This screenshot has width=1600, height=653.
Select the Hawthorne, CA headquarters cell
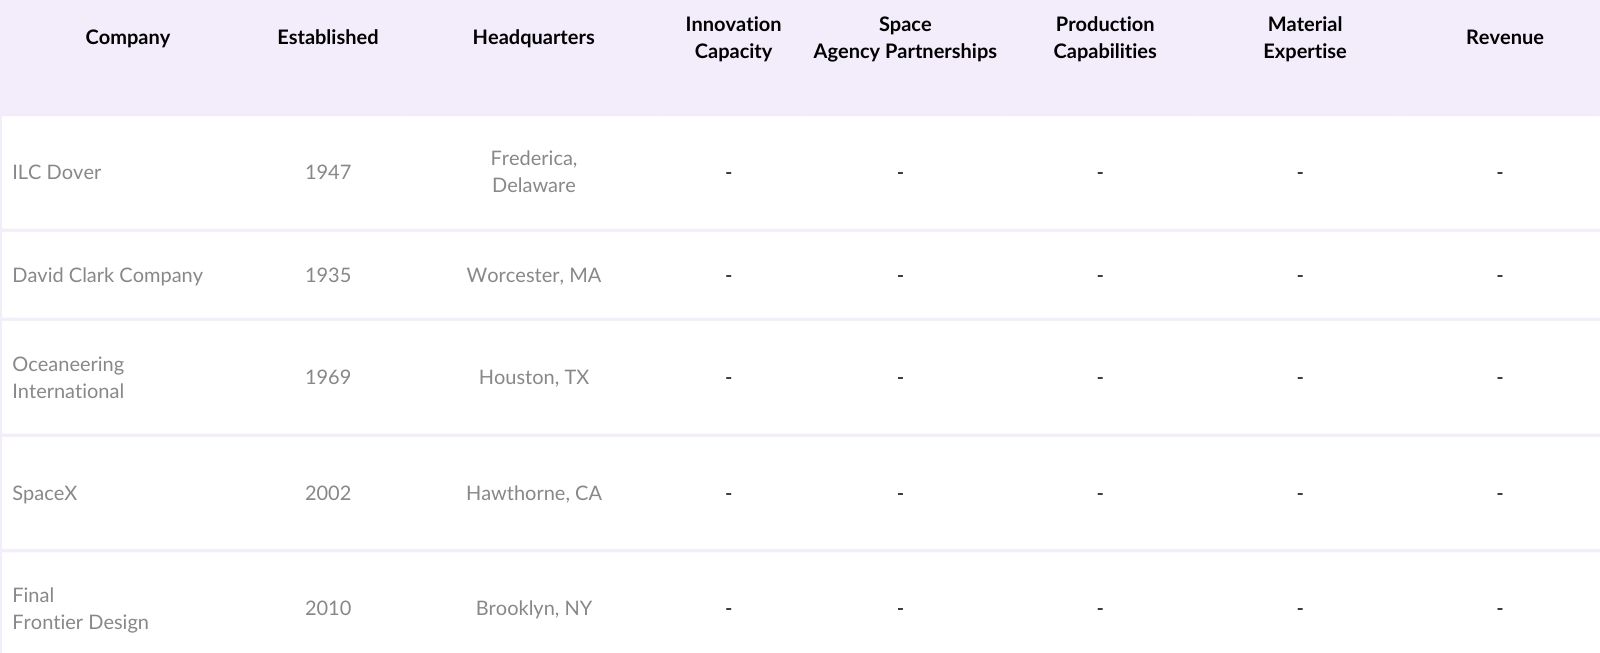(x=534, y=493)
